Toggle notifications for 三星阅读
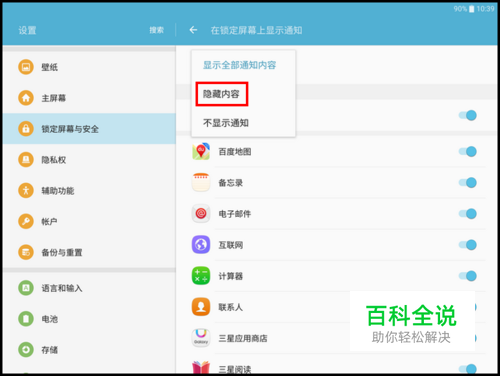 (x=468, y=368)
